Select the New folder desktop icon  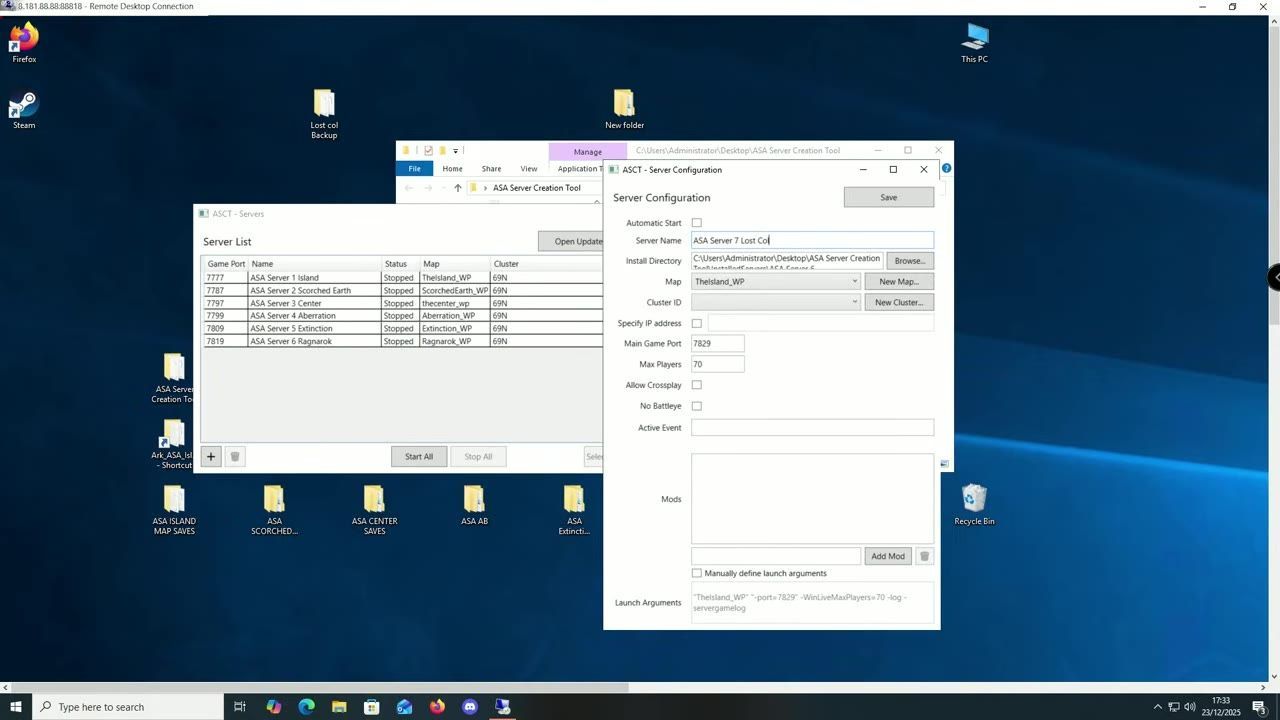click(x=624, y=109)
